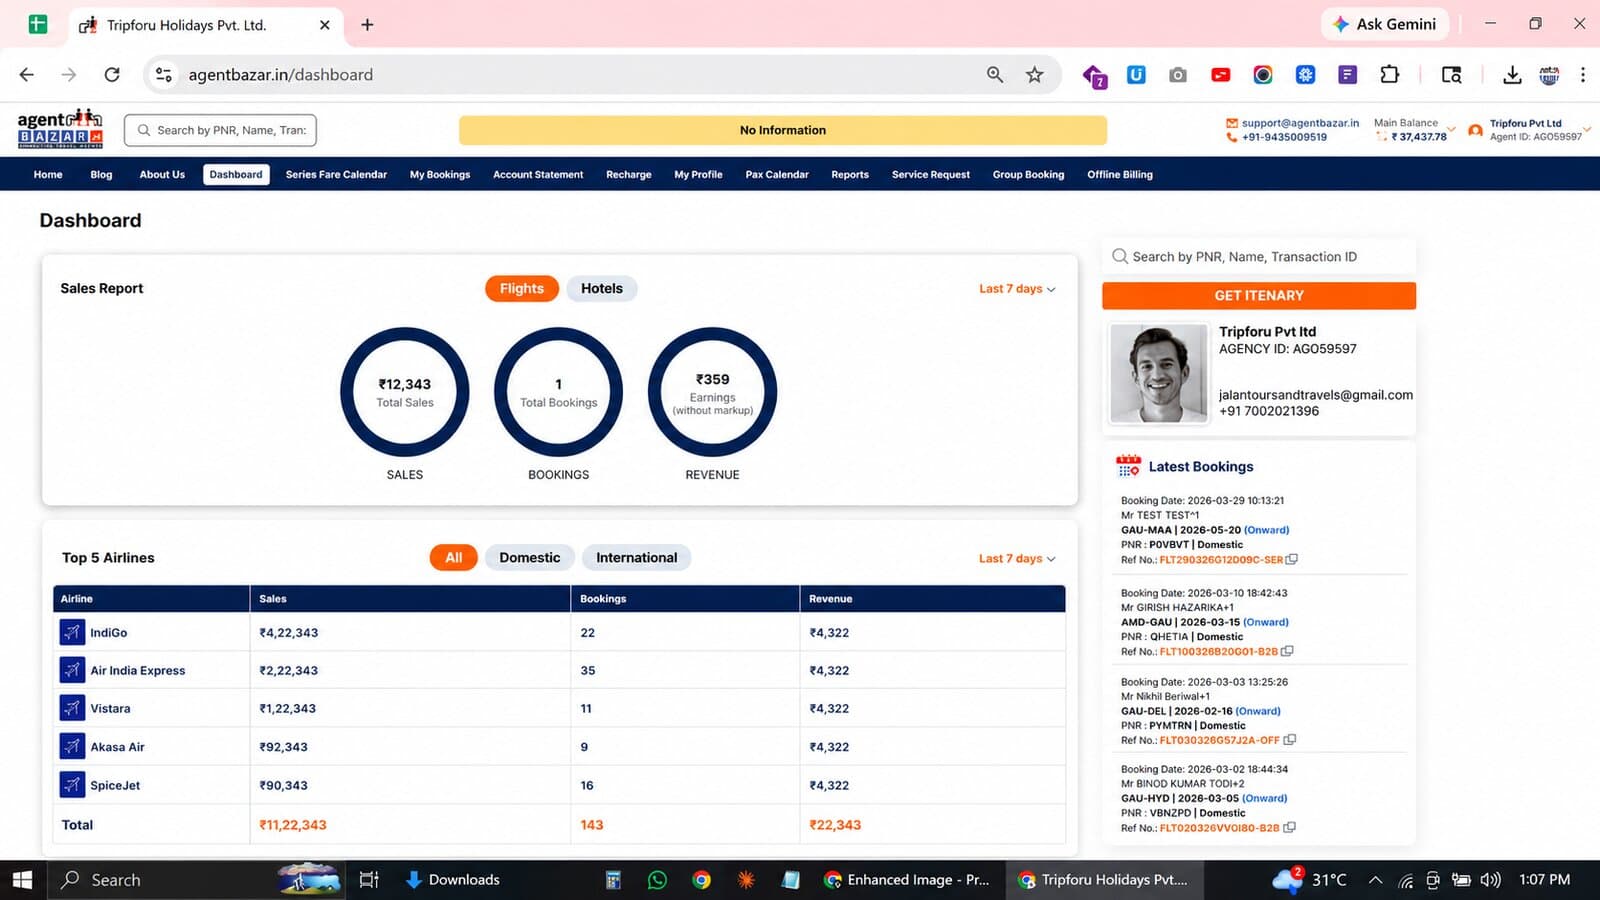Open a new browser tab

coord(367,25)
